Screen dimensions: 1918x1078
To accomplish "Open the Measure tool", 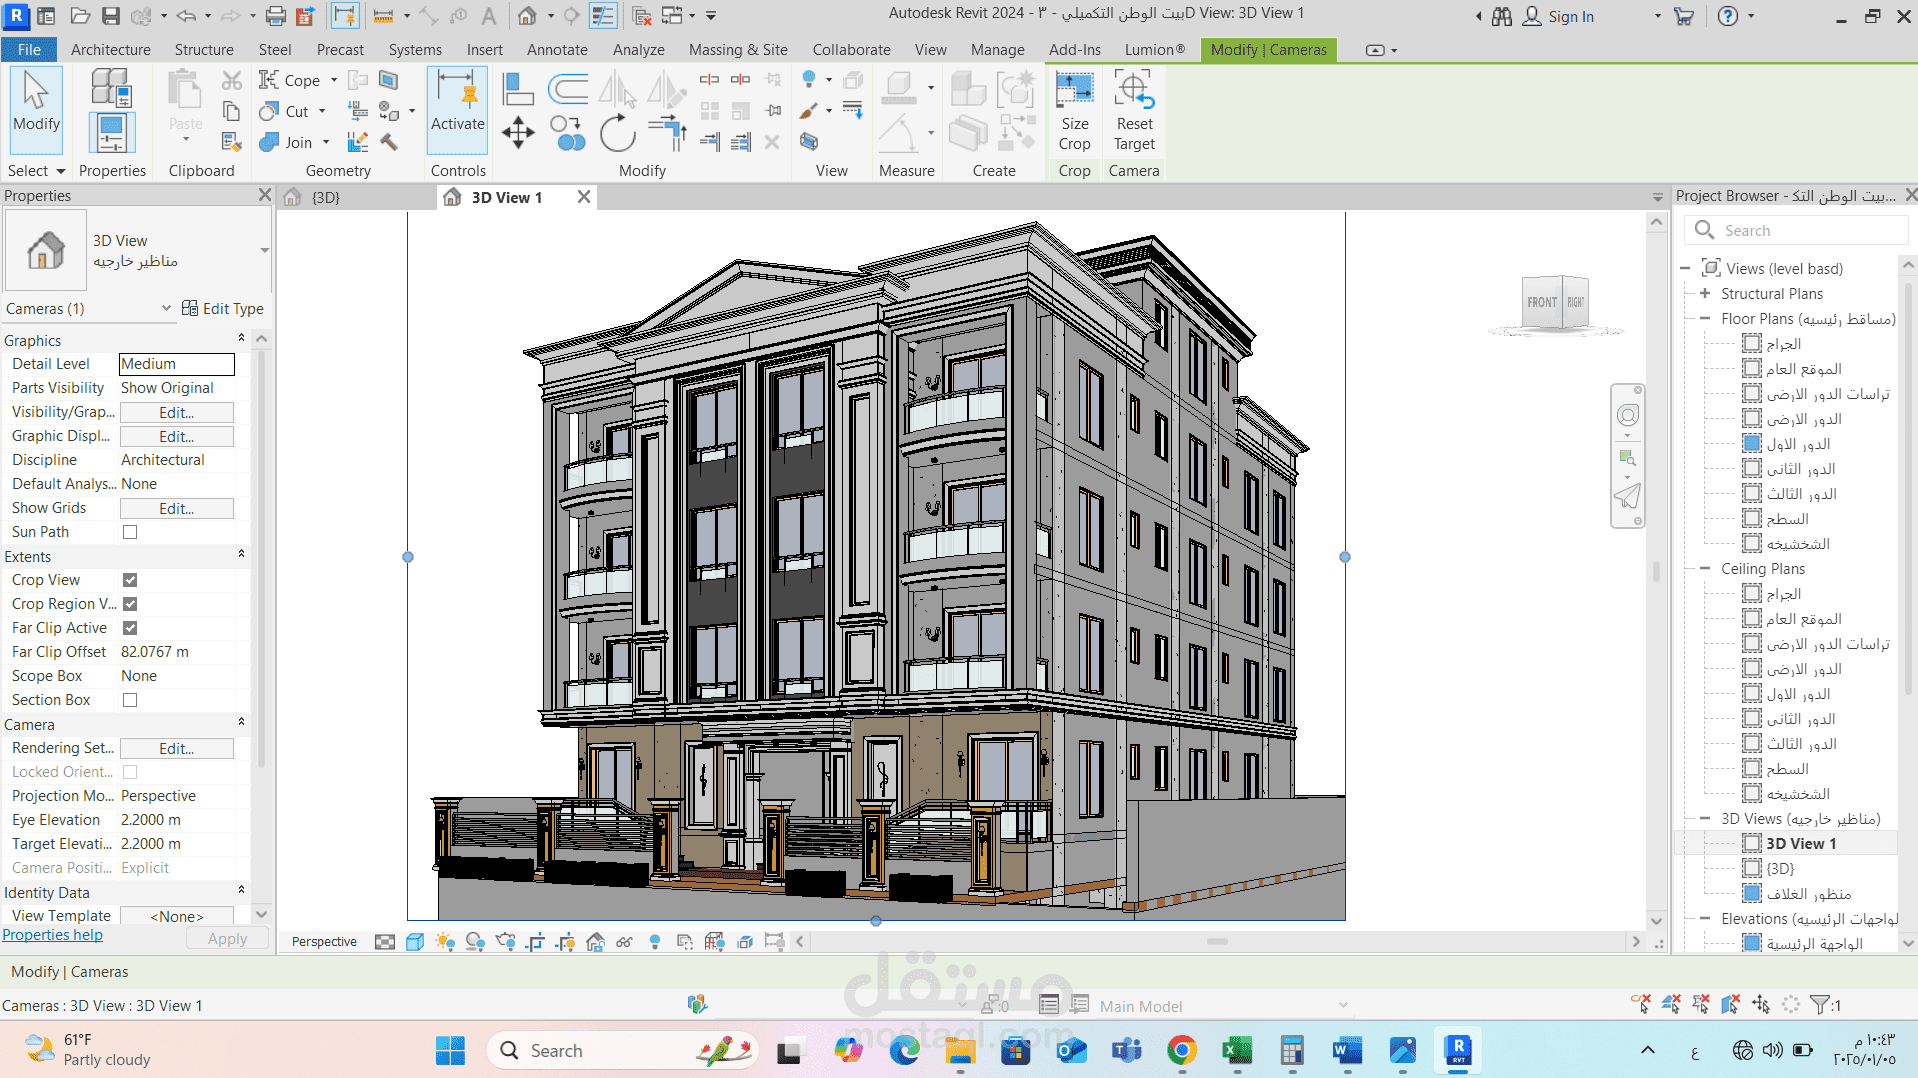I will tap(897, 133).
